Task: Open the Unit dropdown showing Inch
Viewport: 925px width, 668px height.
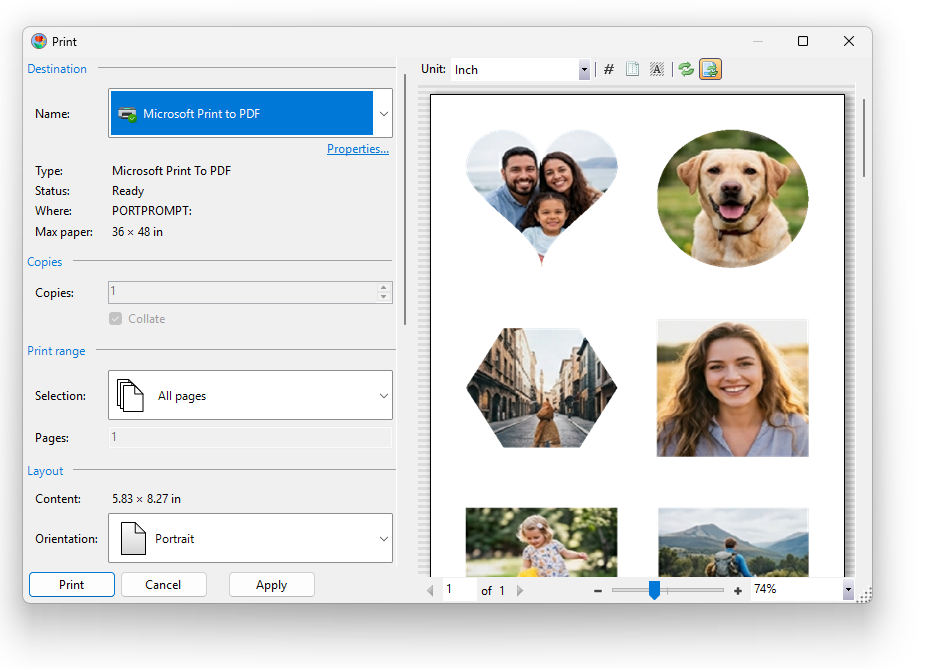Action: pyautogui.click(x=583, y=69)
